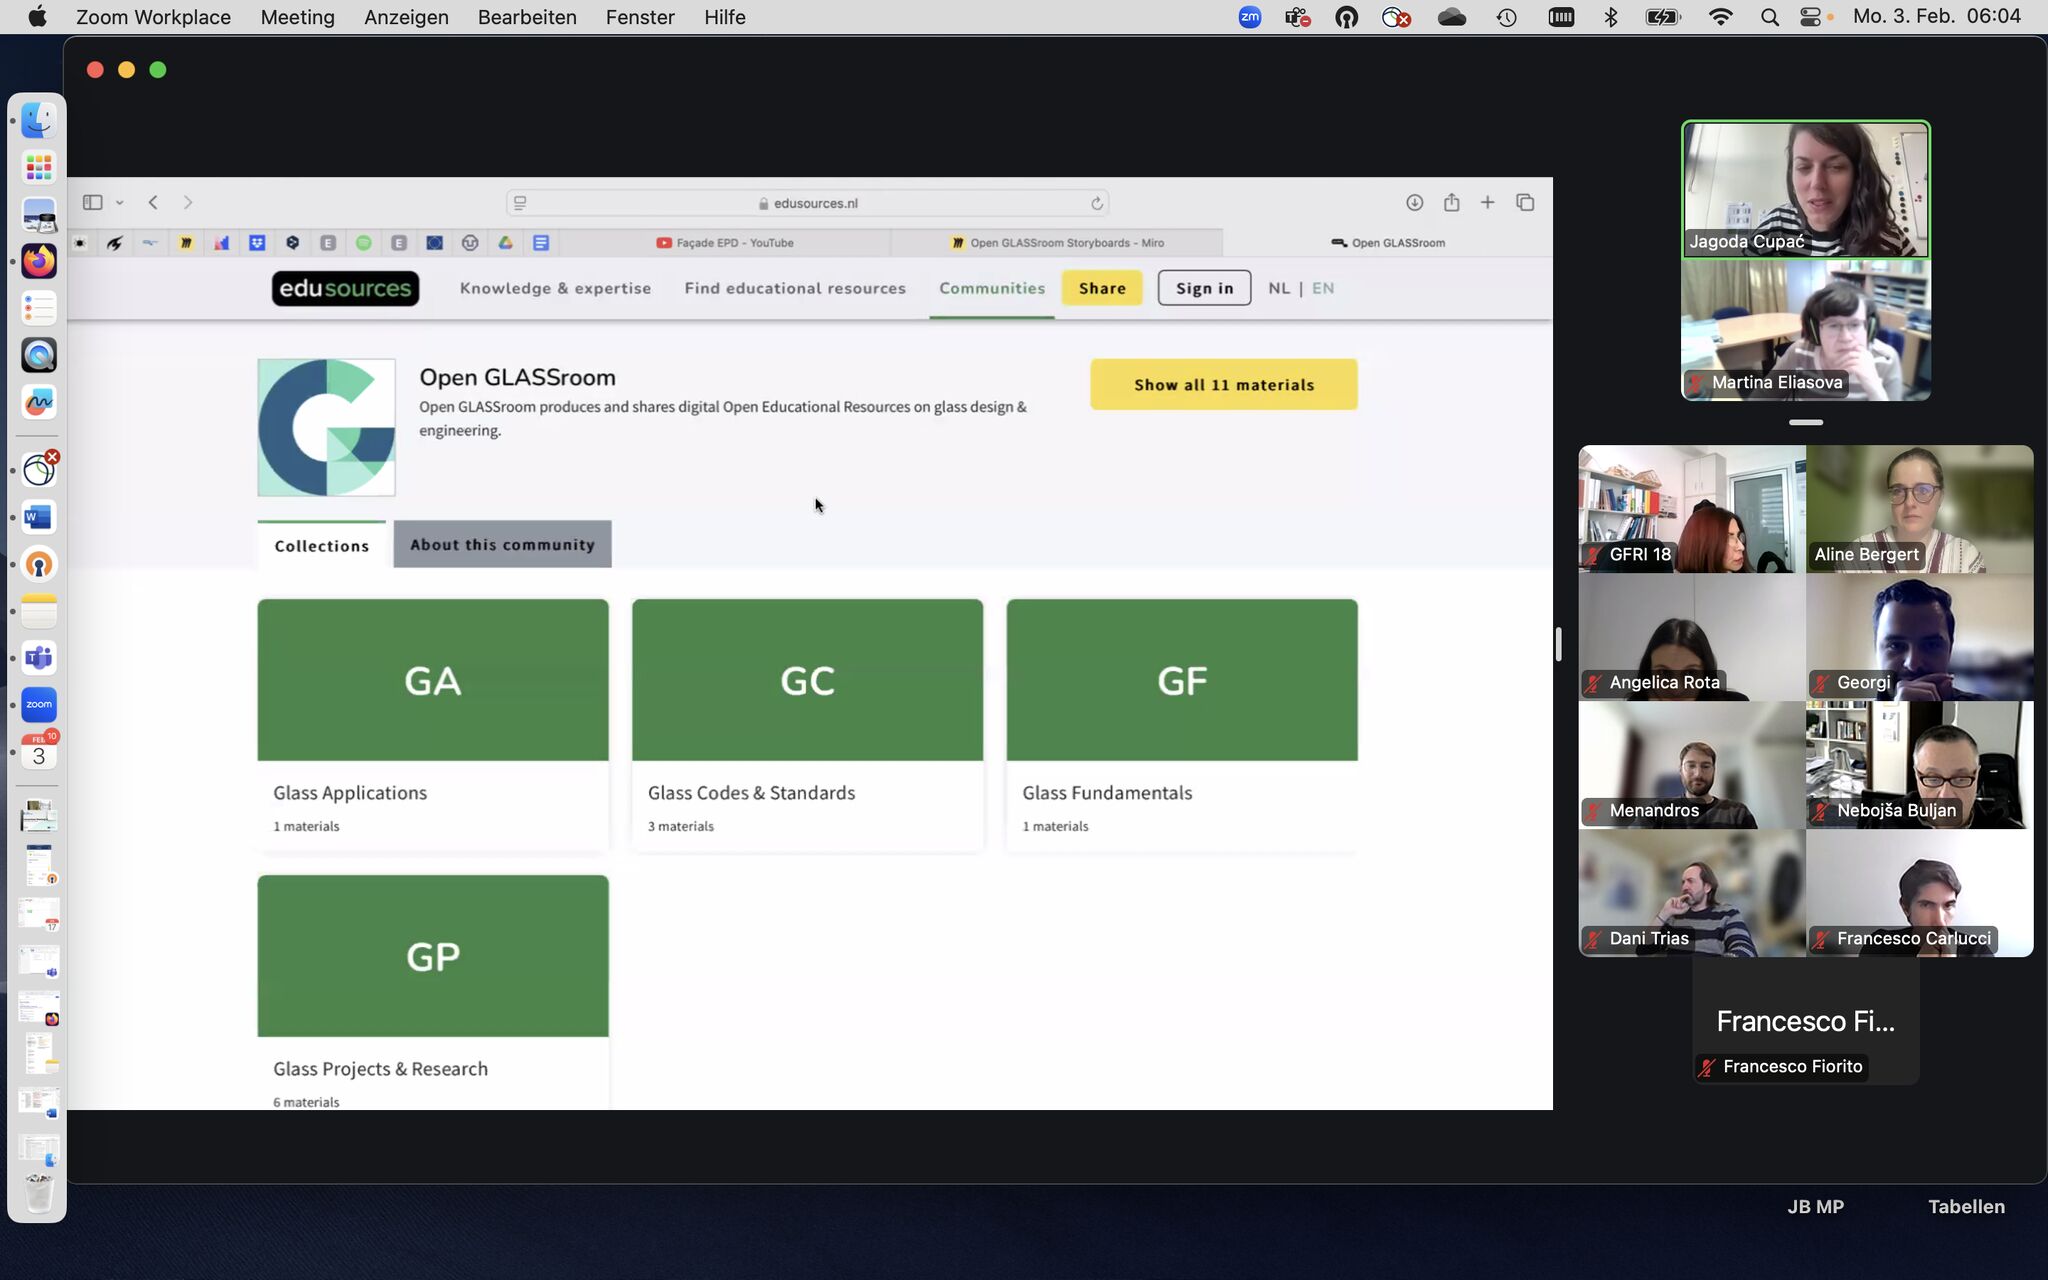Screen dimensions: 2048x1280
Task: Open the Wi-Fi menu bar icon
Action: coord(1720,17)
